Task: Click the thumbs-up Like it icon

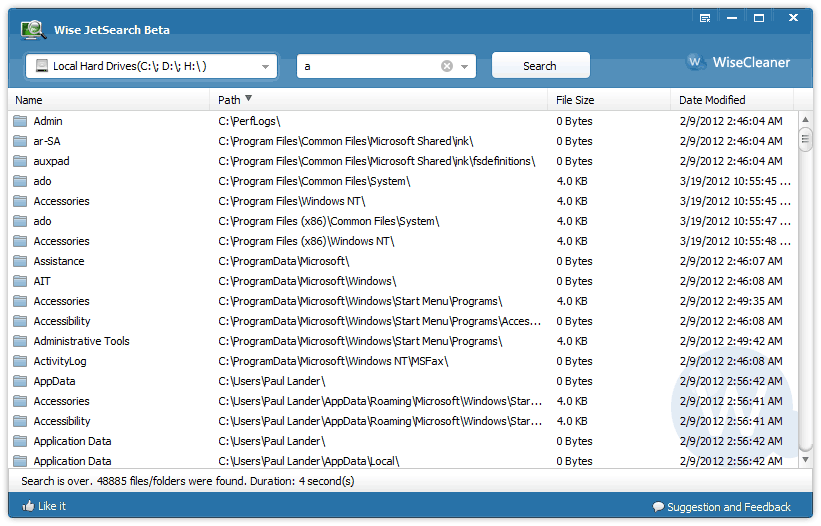Action: pos(28,506)
